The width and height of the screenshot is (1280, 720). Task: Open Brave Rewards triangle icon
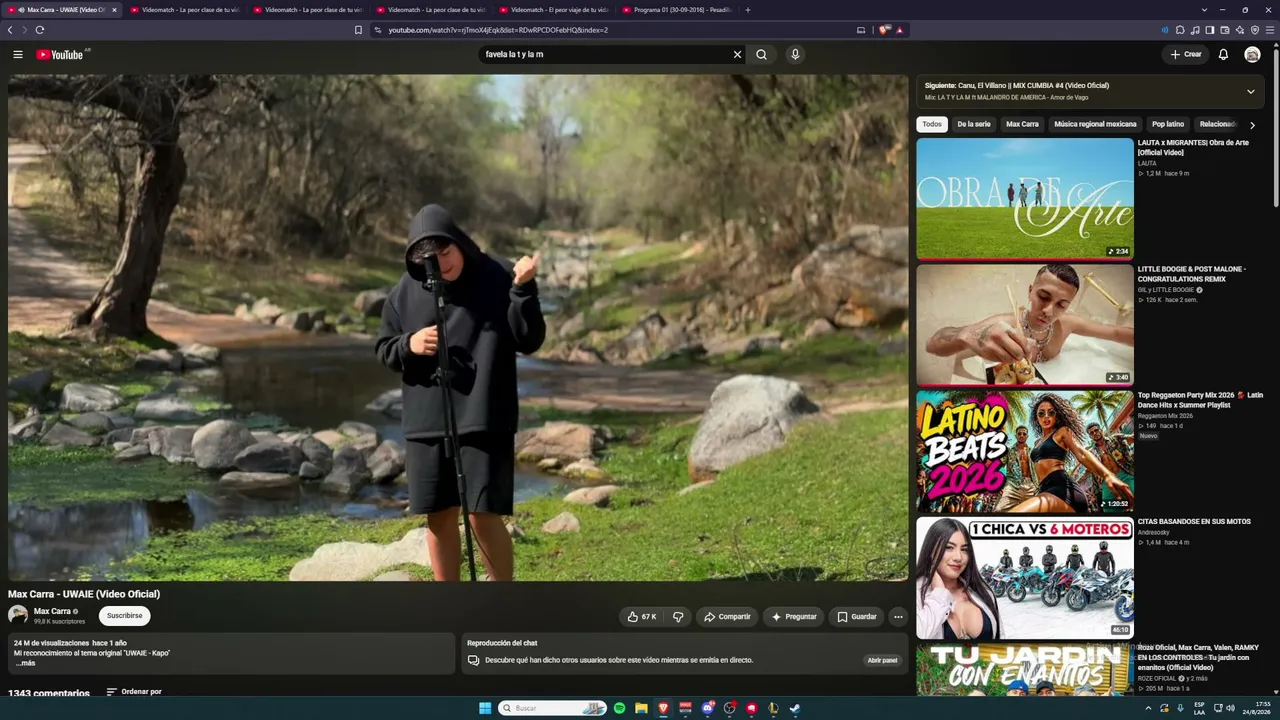tap(900, 30)
